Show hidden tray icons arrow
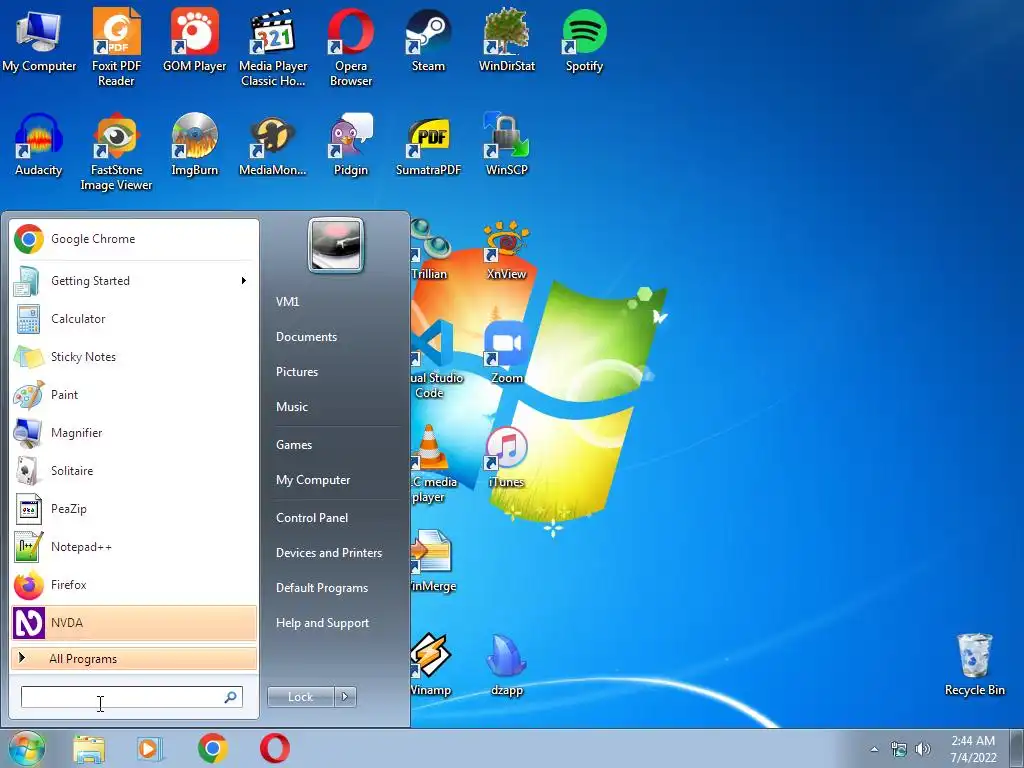1024x768 pixels. tap(874, 749)
